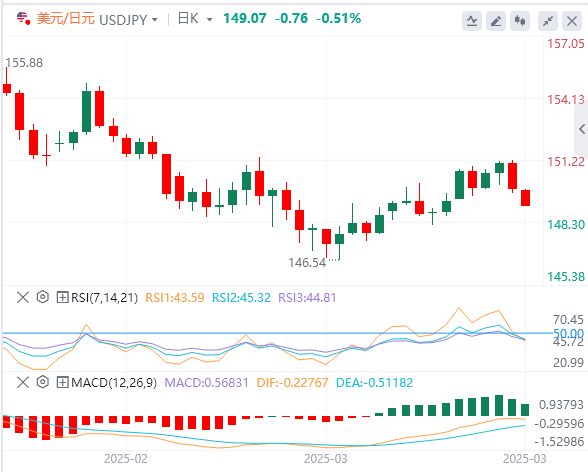This screenshot has height=472, width=588.
Task: Switch the candlestick chart type
Action: tap(520, 21)
